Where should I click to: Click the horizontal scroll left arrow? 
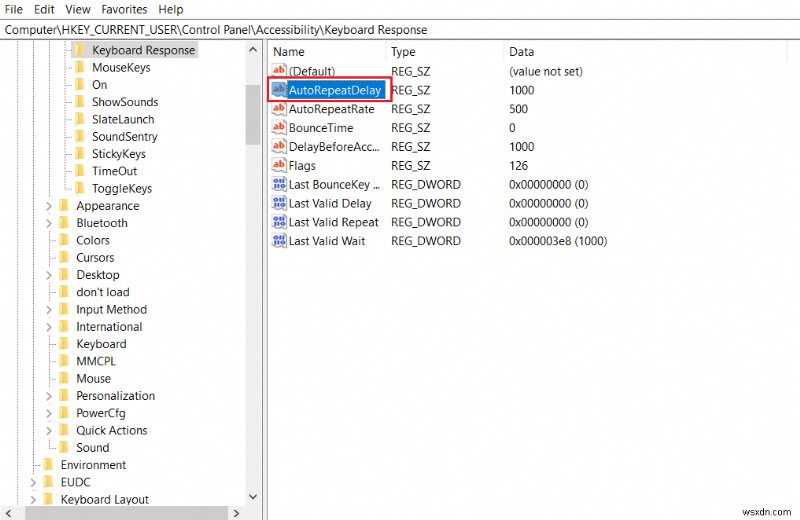click(8, 513)
